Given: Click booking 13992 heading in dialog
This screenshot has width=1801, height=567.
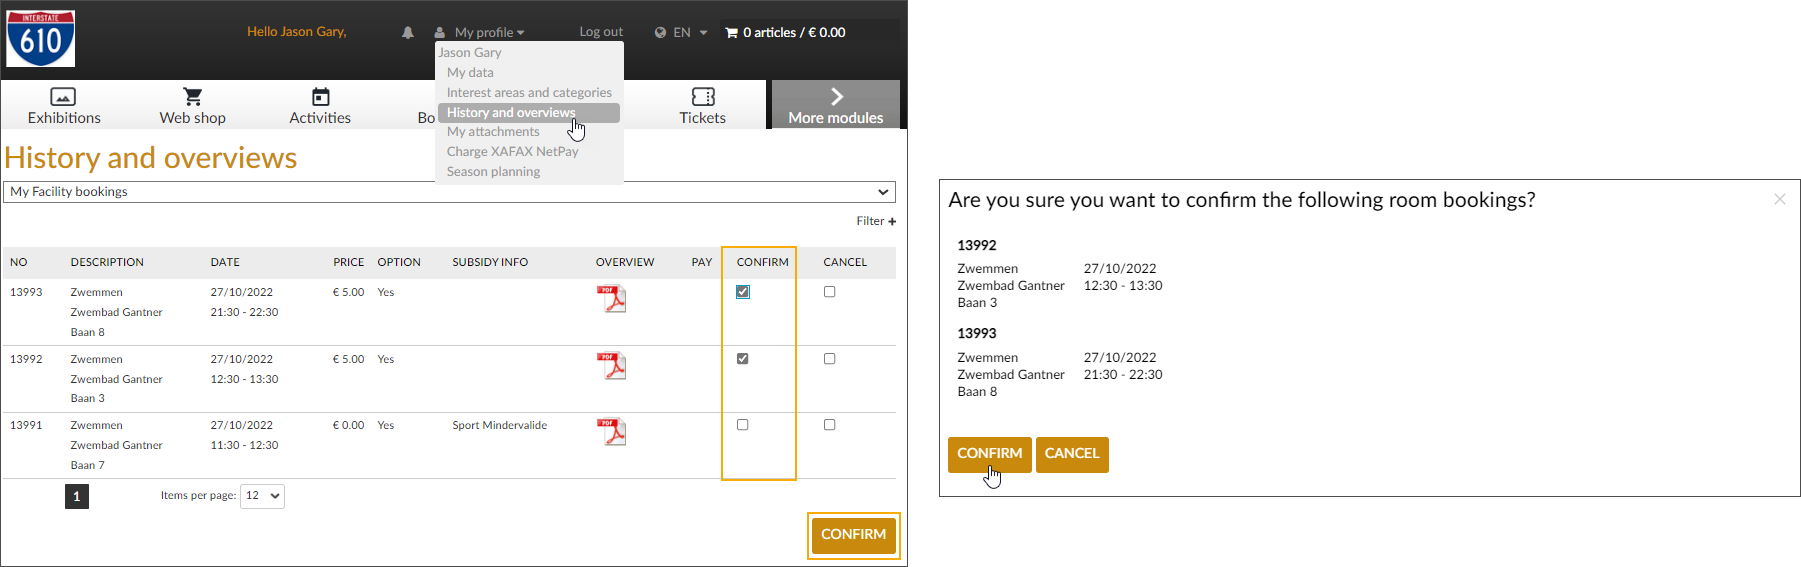Looking at the screenshot, I should [x=977, y=246].
